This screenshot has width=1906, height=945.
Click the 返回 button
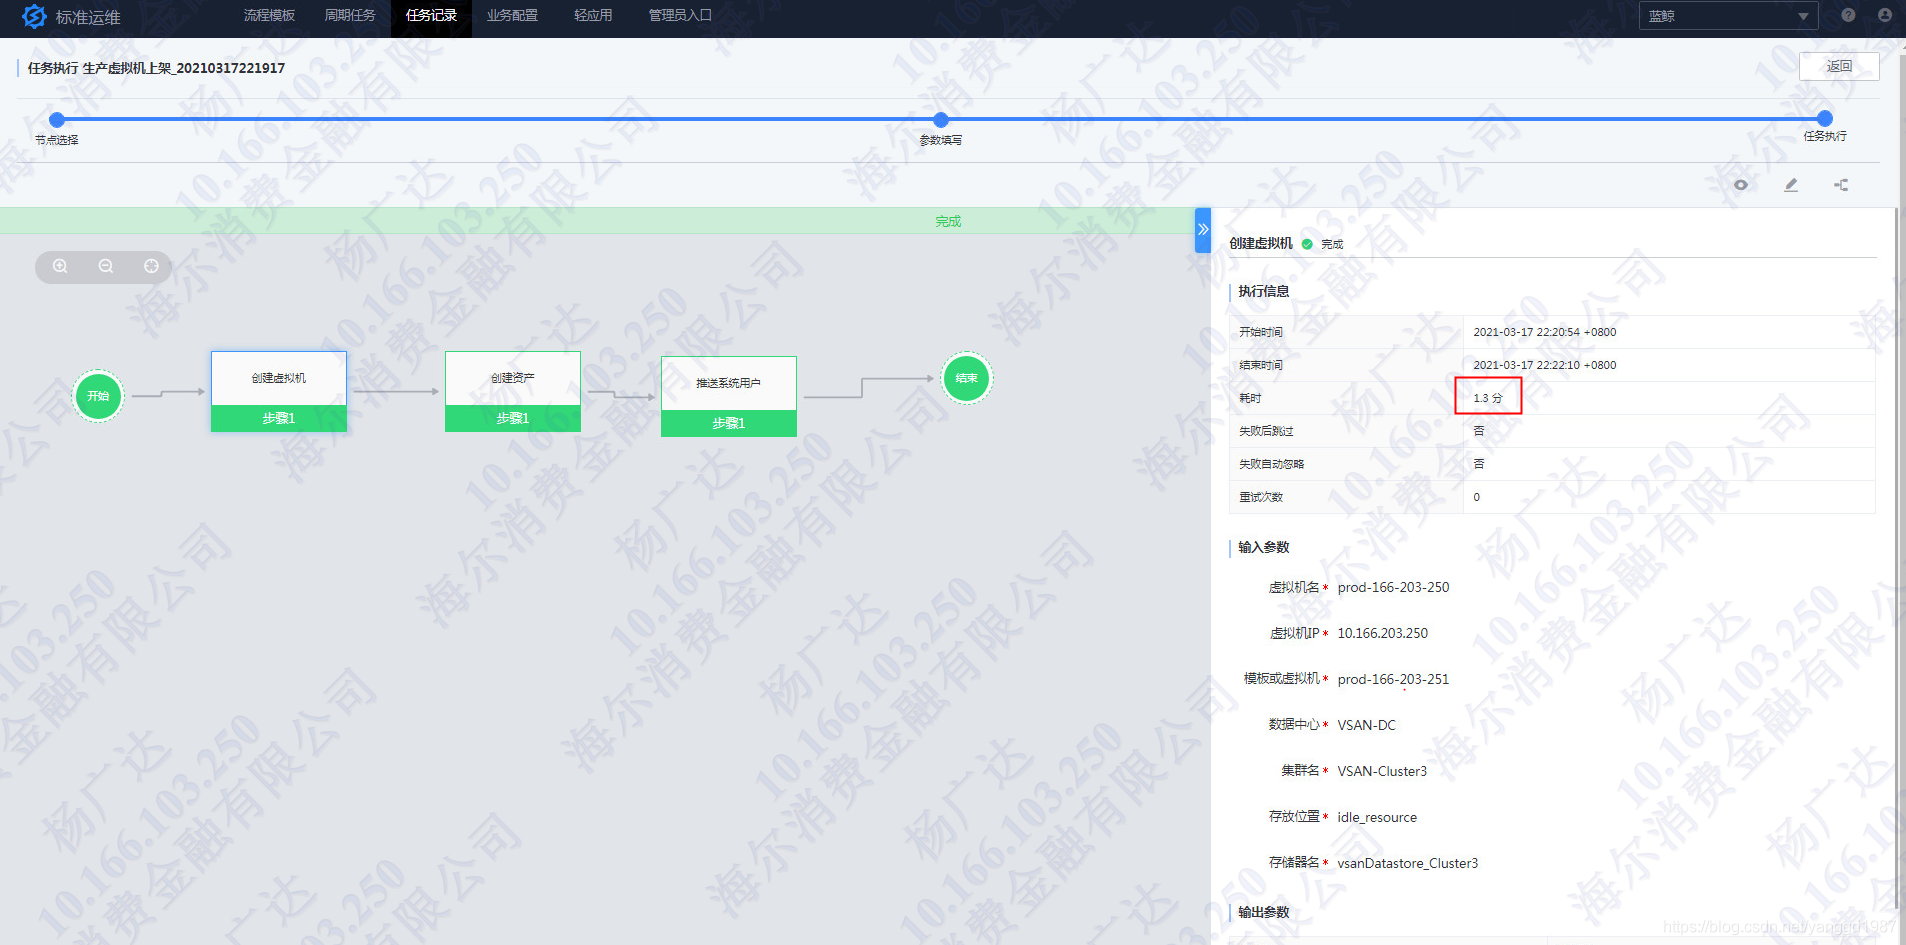pyautogui.click(x=1839, y=66)
